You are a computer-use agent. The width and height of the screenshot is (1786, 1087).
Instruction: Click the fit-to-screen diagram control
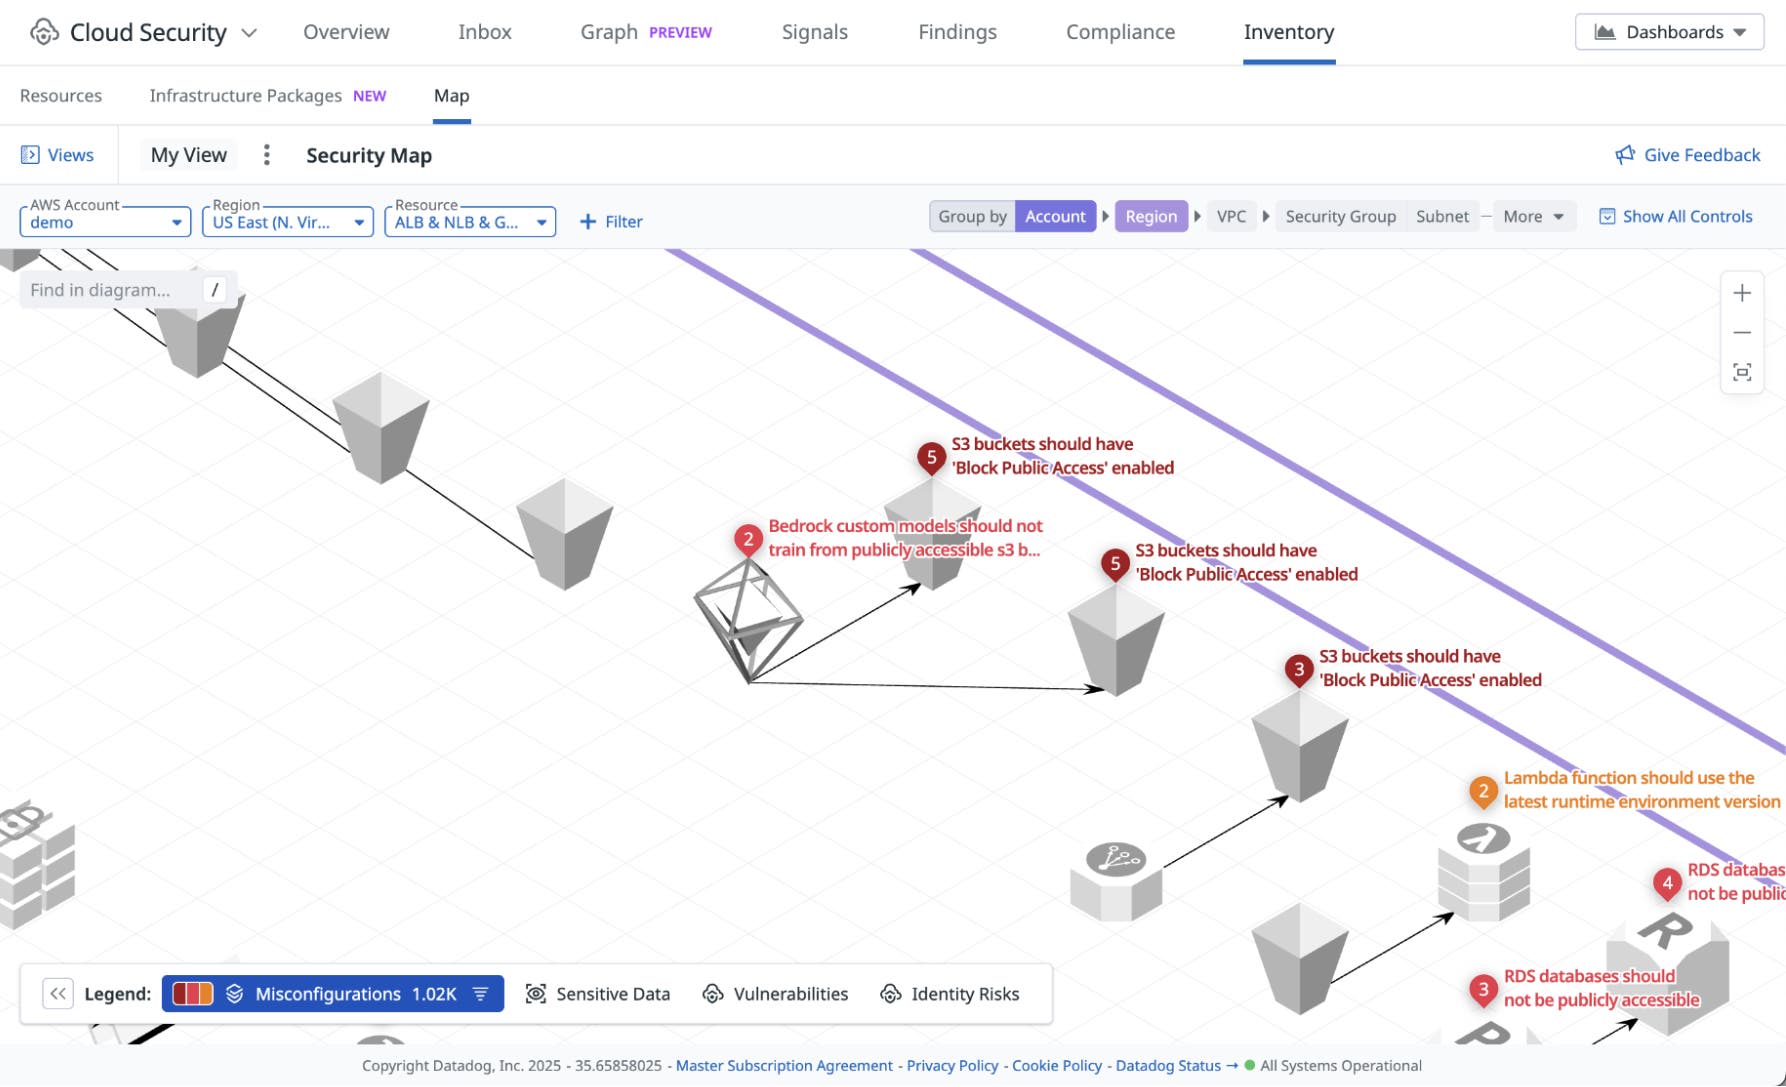pyautogui.click(x=1741, y=371)
